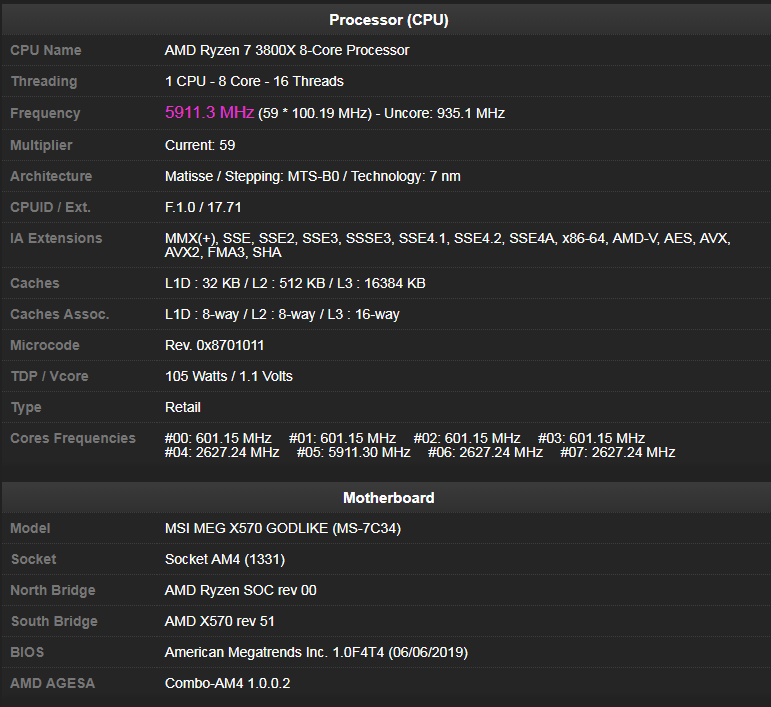Click the 'L1D : 8-way / L2 : 8-way' associativity value
The height and width of the screenshot is (707, 771).
coord(240,314)
